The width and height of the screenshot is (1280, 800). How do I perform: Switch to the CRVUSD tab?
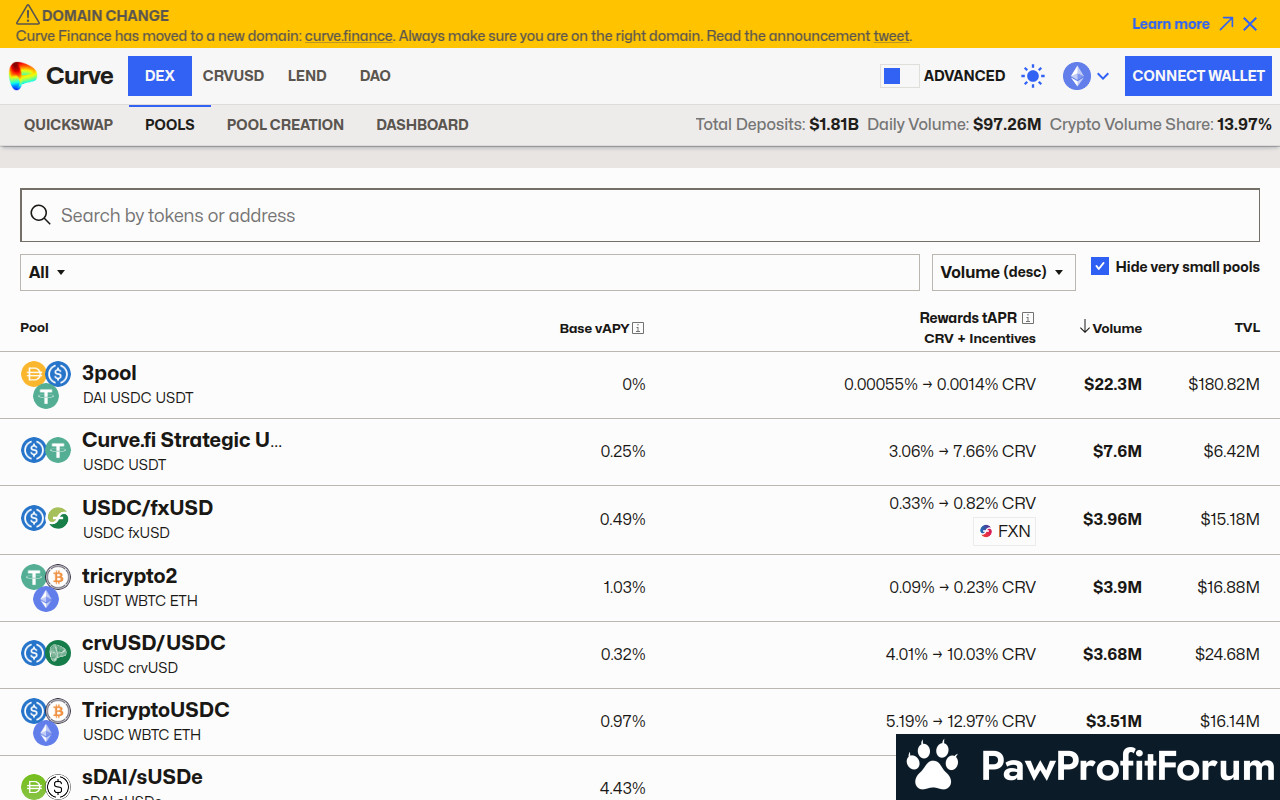[233, 76]
